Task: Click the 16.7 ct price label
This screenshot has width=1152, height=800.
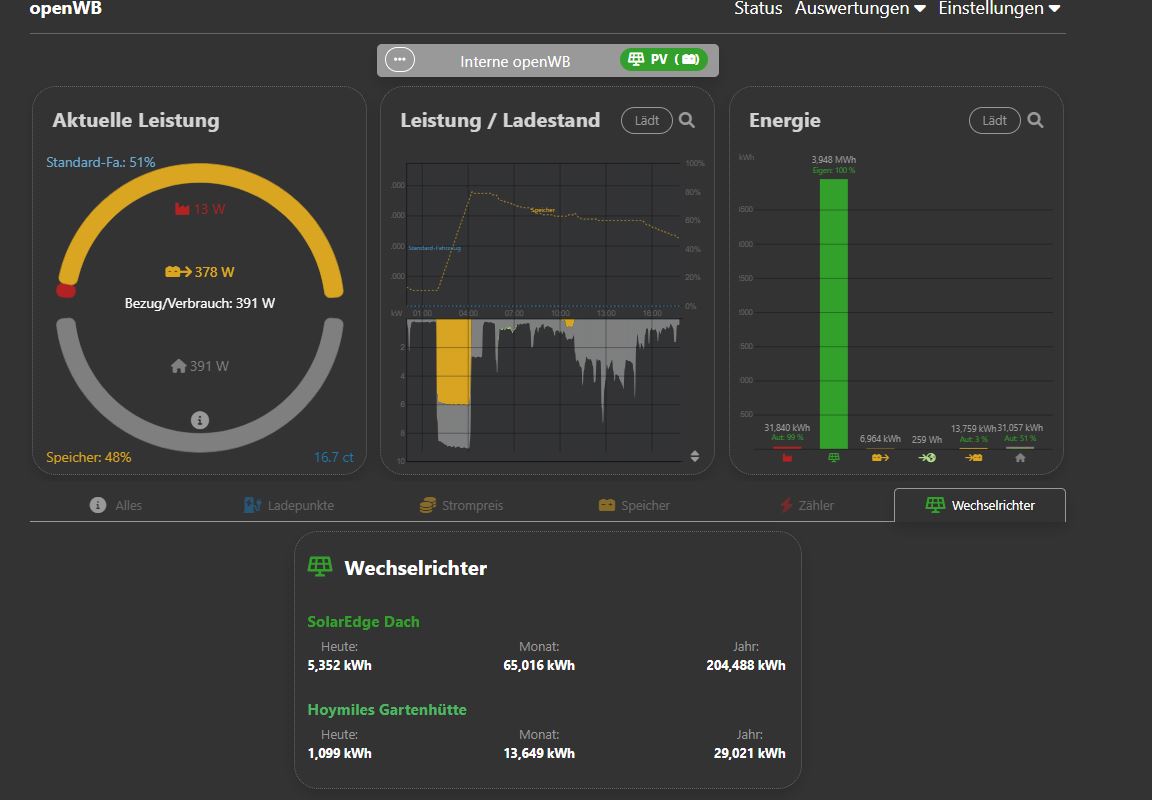Action: pyautogui.click(x=334, y=457)
